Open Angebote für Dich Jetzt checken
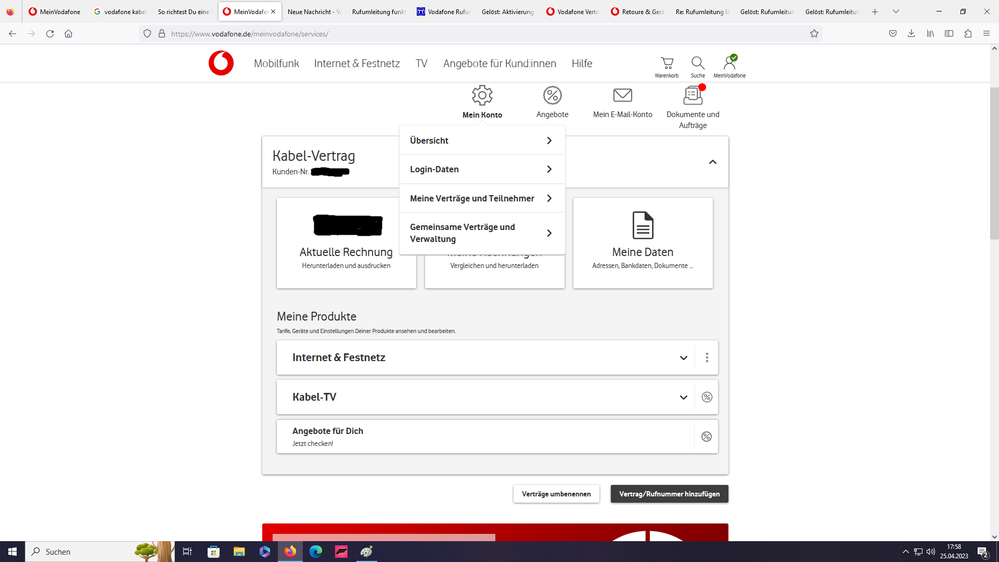The image size is (999, 562). tap(485, 436)
